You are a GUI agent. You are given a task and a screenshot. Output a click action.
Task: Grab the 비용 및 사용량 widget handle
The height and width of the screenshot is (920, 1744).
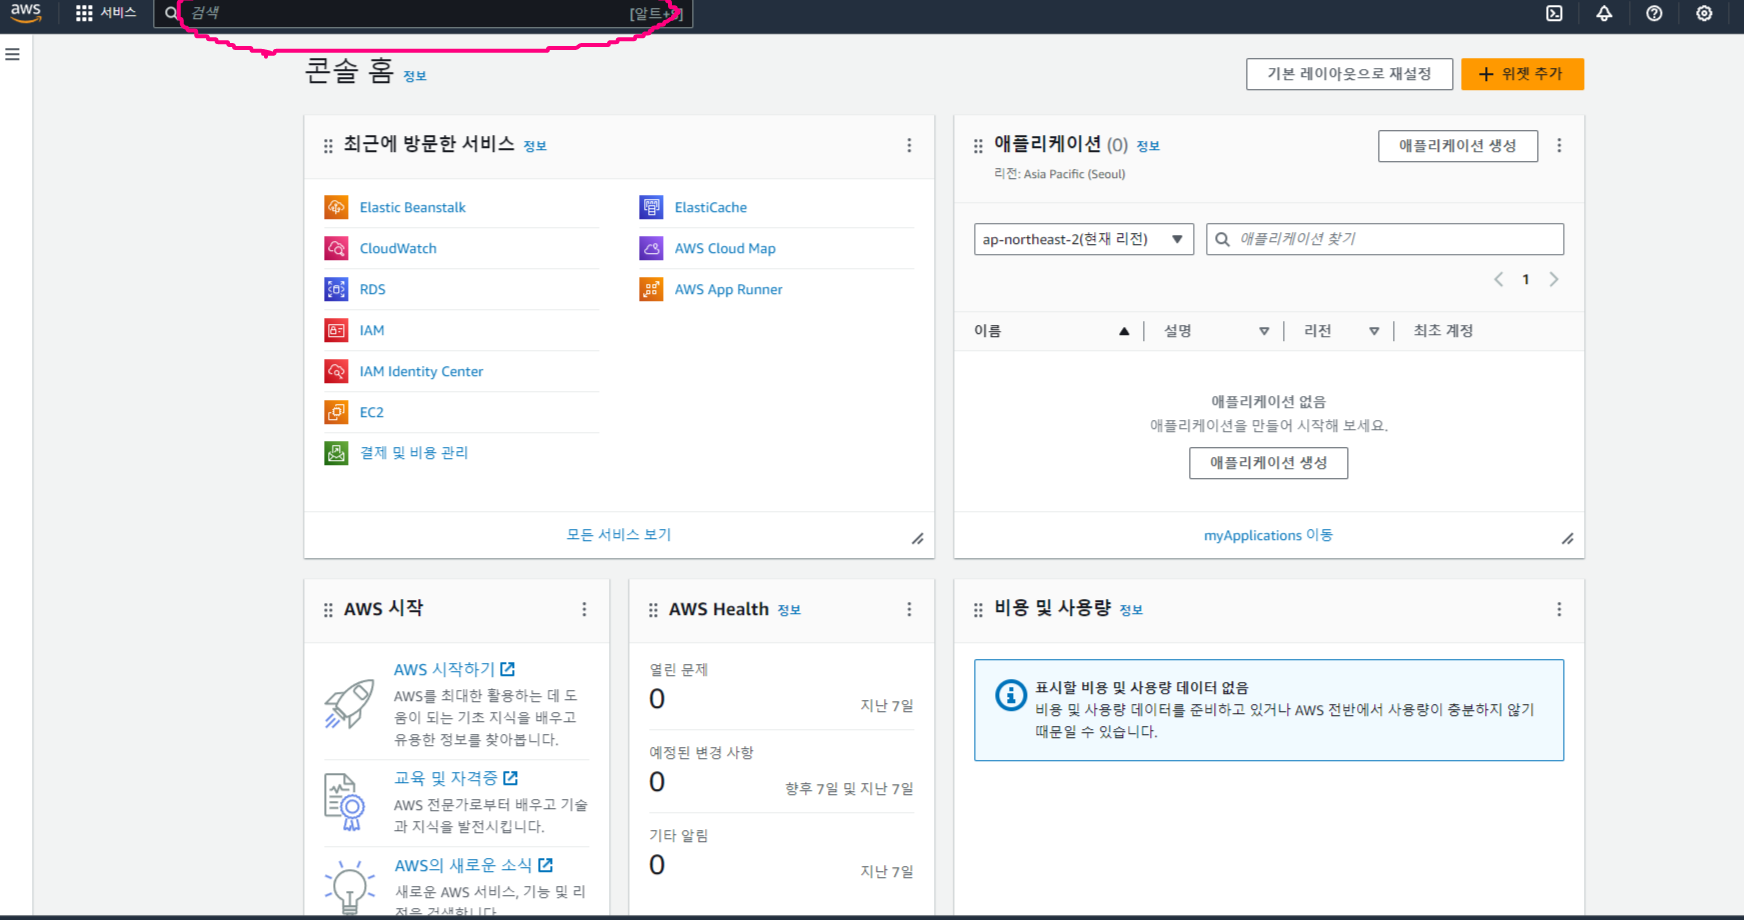pos(978,610)
